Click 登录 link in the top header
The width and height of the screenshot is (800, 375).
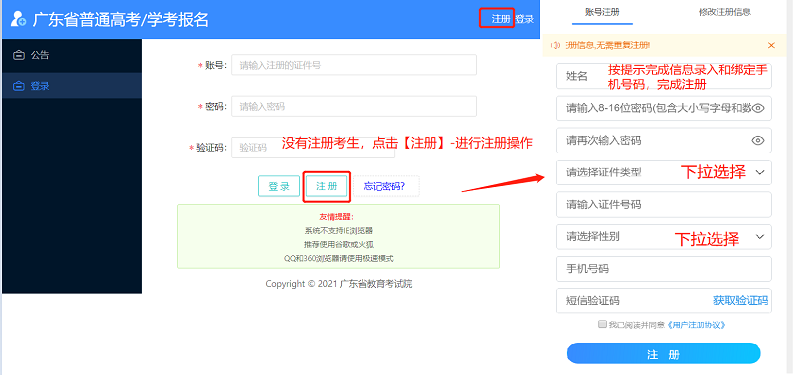524,19
